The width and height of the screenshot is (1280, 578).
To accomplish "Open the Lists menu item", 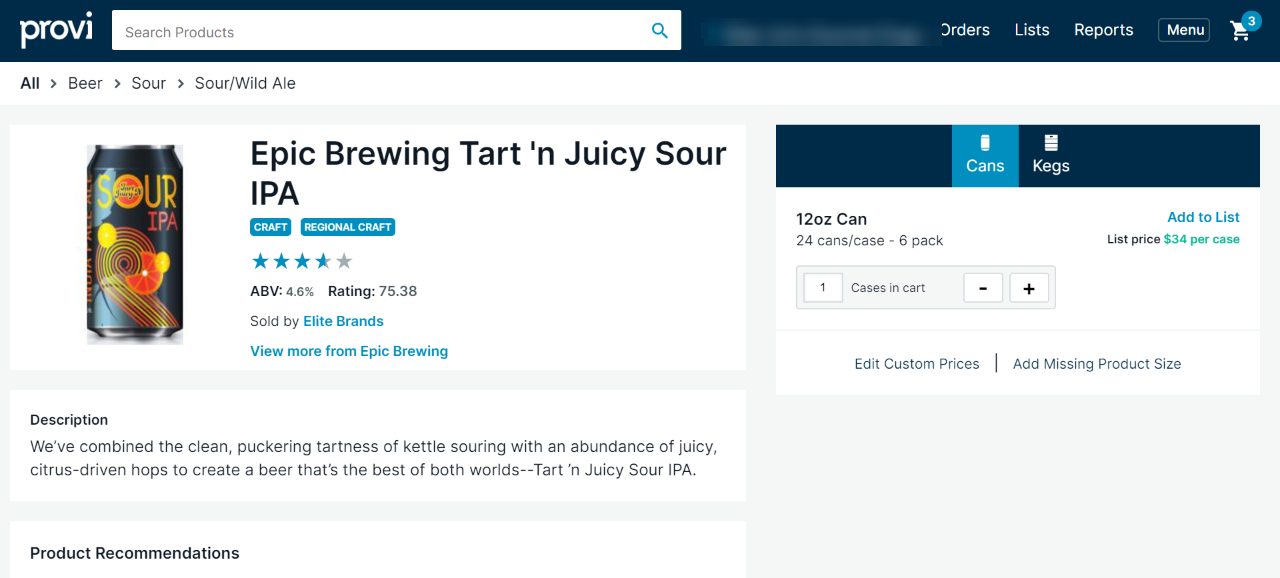I will pyautogui.click(x=1031, y=30).
